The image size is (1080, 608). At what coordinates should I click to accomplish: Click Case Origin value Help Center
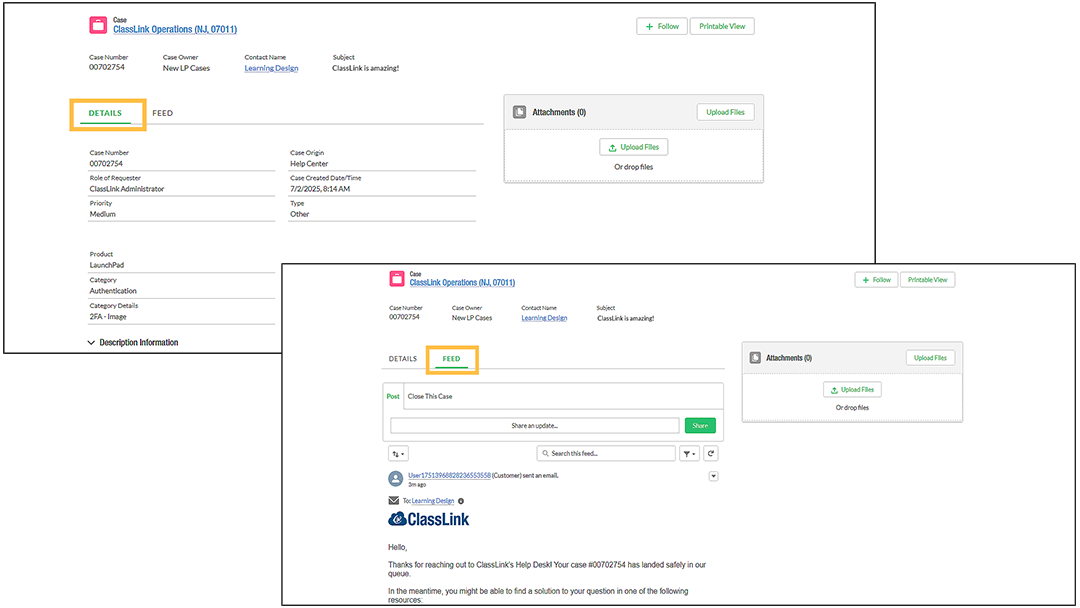[x=309, y=164]
